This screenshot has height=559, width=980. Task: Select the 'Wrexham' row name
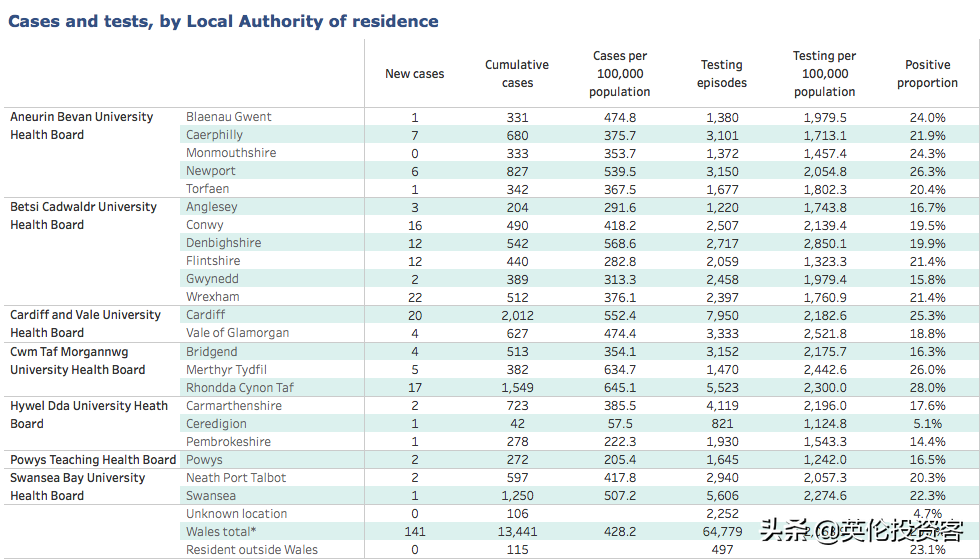click(x=212, y=297)
